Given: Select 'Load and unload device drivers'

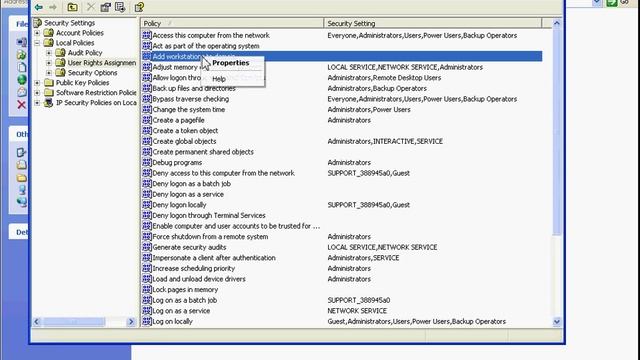Looking at the screenshot, I should pyautogui.click(x=199, y=279).
